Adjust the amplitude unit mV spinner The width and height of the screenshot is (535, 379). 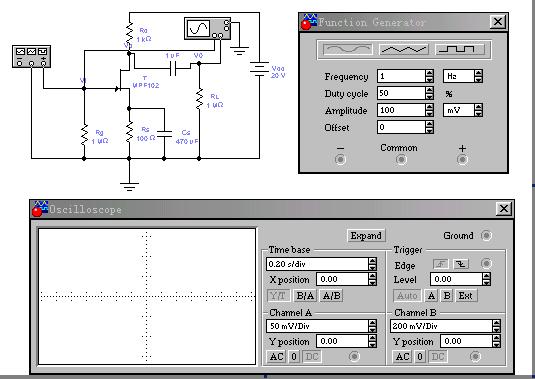pyautogui.click(x=478, y=110)
